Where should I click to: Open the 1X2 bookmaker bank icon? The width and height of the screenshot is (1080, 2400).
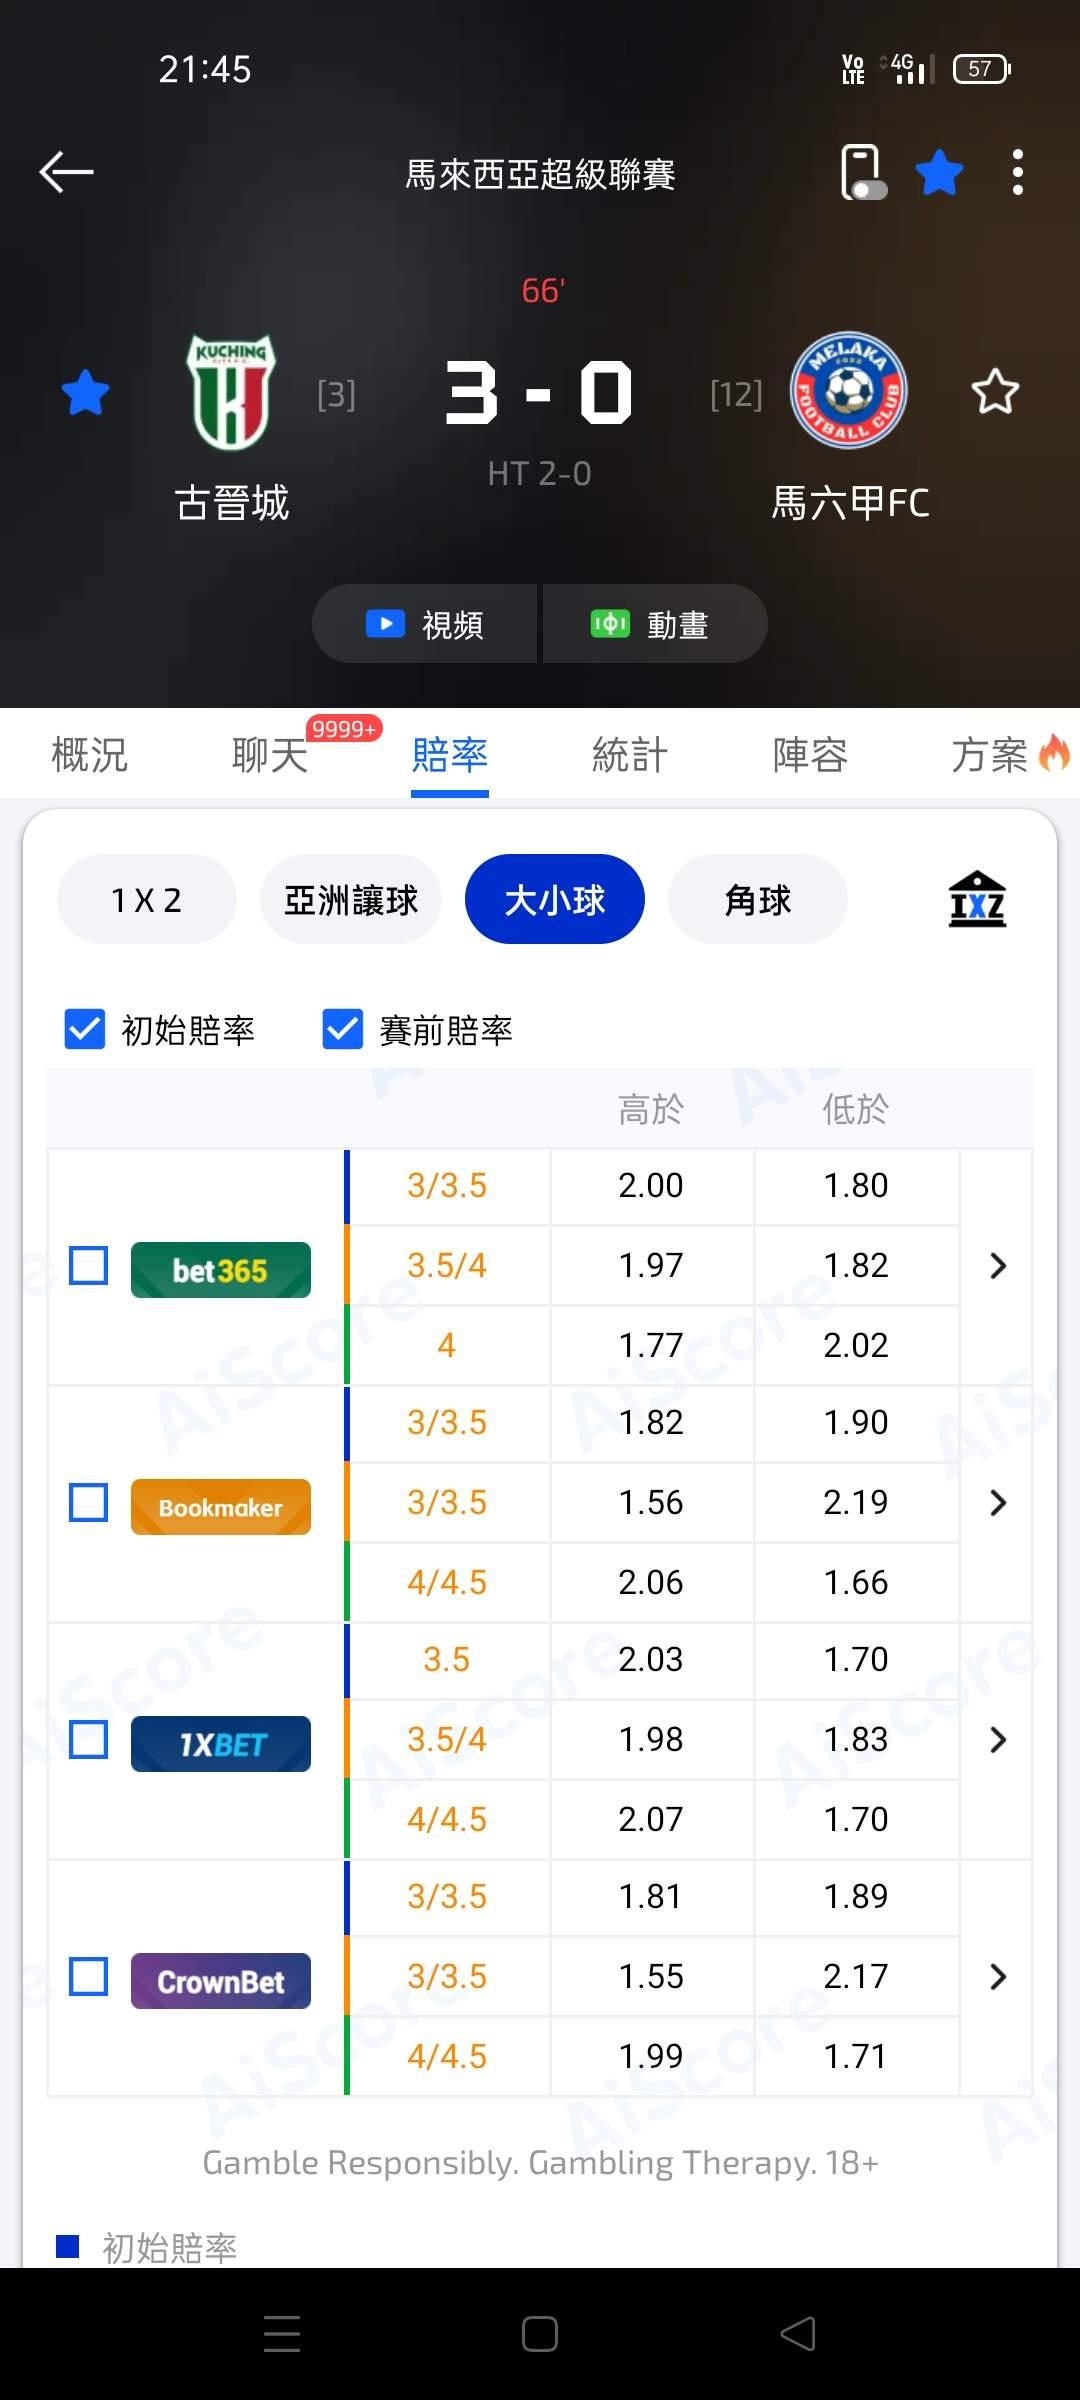pyautogui.click(x=977, y=899)
